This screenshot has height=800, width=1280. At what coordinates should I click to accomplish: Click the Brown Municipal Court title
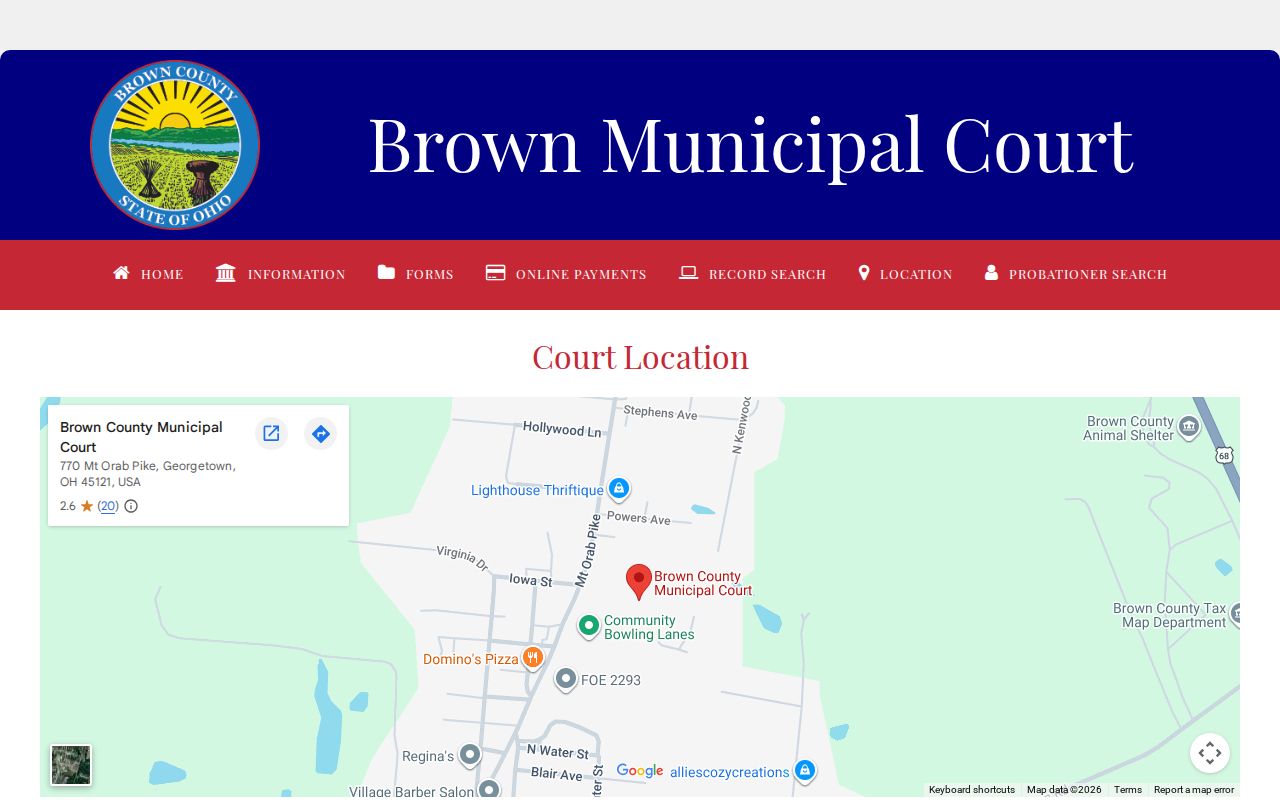coord(750,145)
